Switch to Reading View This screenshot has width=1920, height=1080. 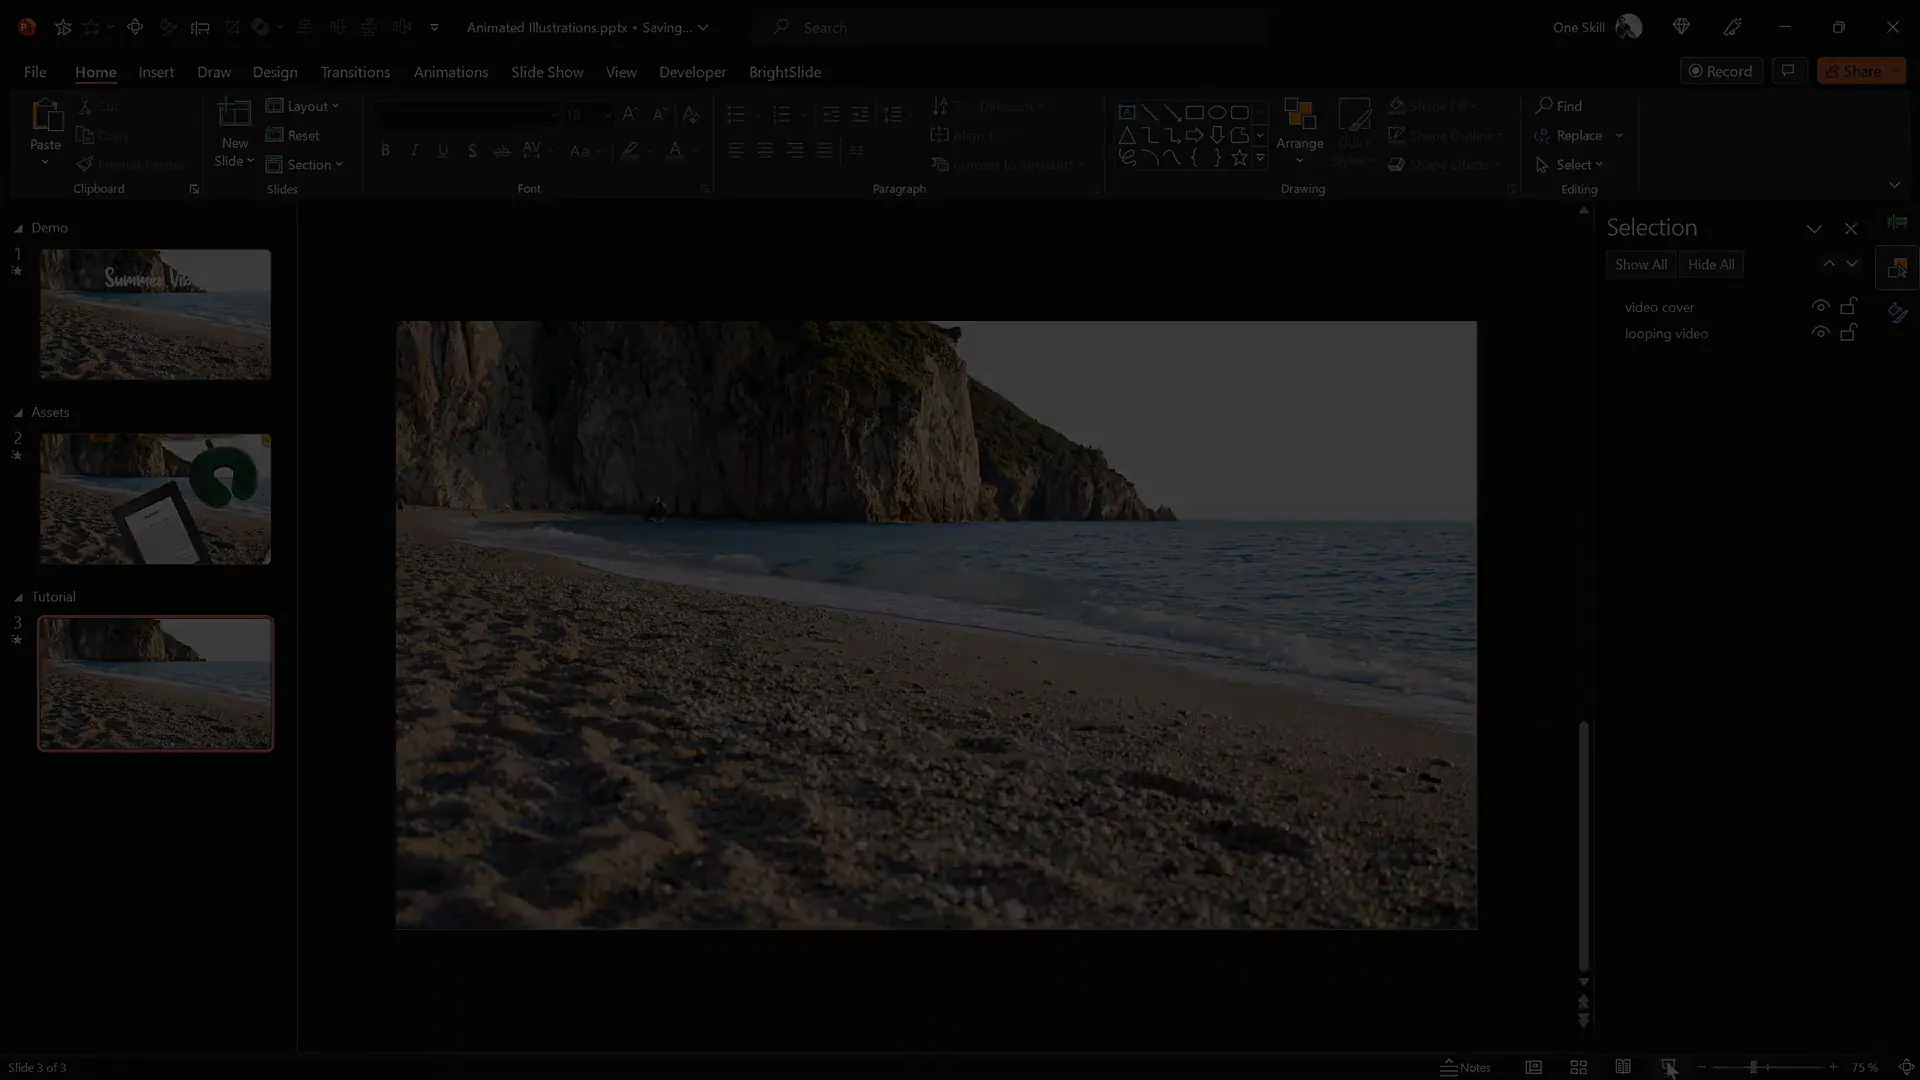pyautogui.click(x=1623, y=1067)
